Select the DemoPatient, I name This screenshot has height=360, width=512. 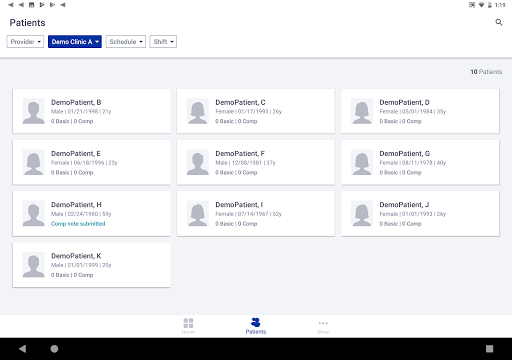(239, 205)
